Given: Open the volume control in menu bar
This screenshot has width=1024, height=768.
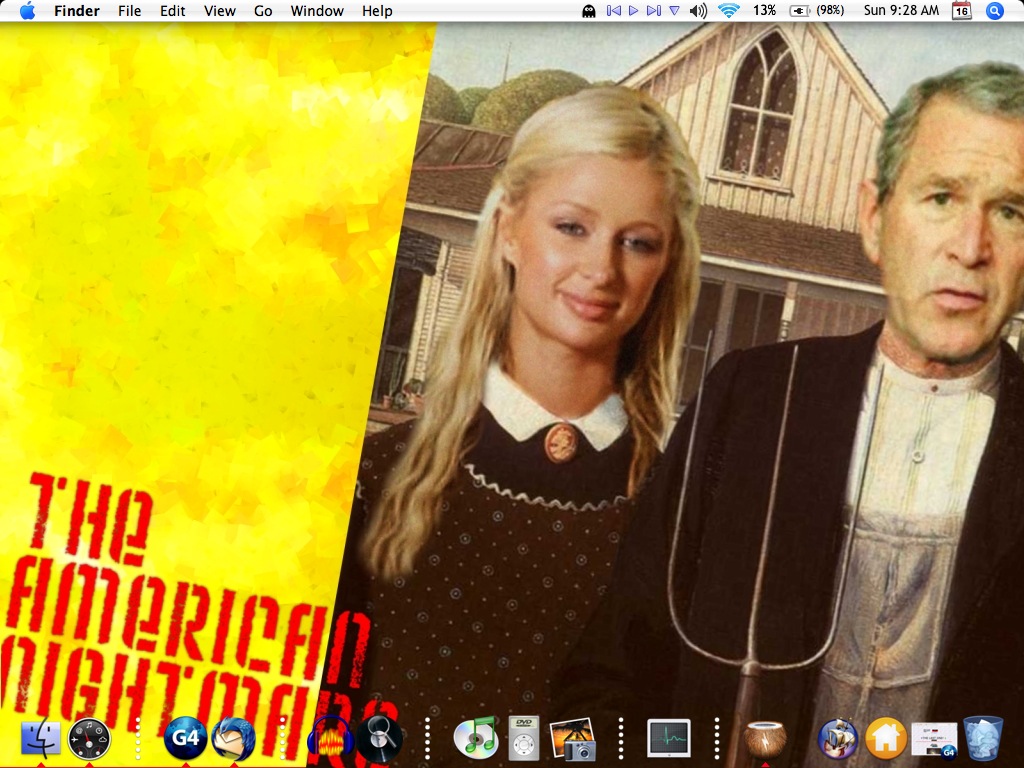Looking at the screenshot, I should click(698, 10).
